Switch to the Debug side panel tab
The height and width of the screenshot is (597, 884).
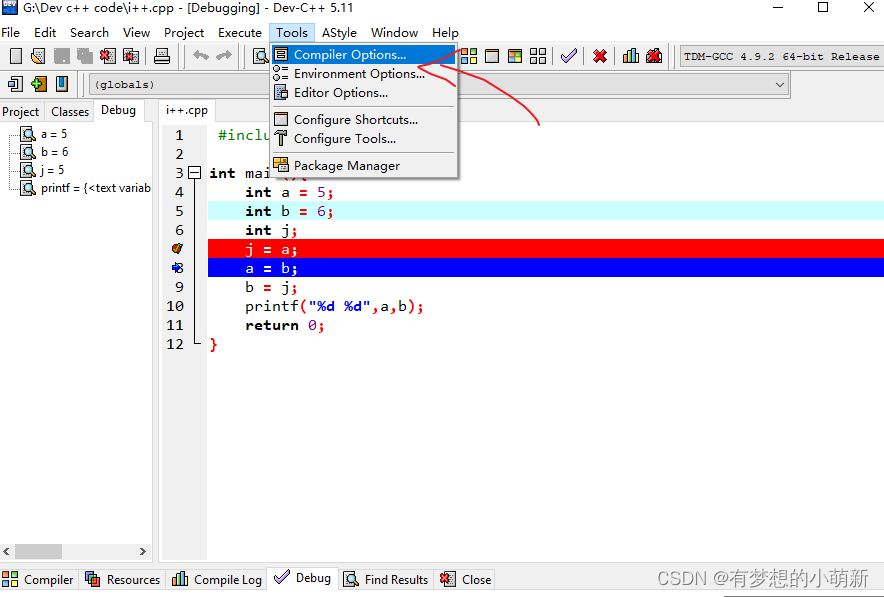(118, 110)
